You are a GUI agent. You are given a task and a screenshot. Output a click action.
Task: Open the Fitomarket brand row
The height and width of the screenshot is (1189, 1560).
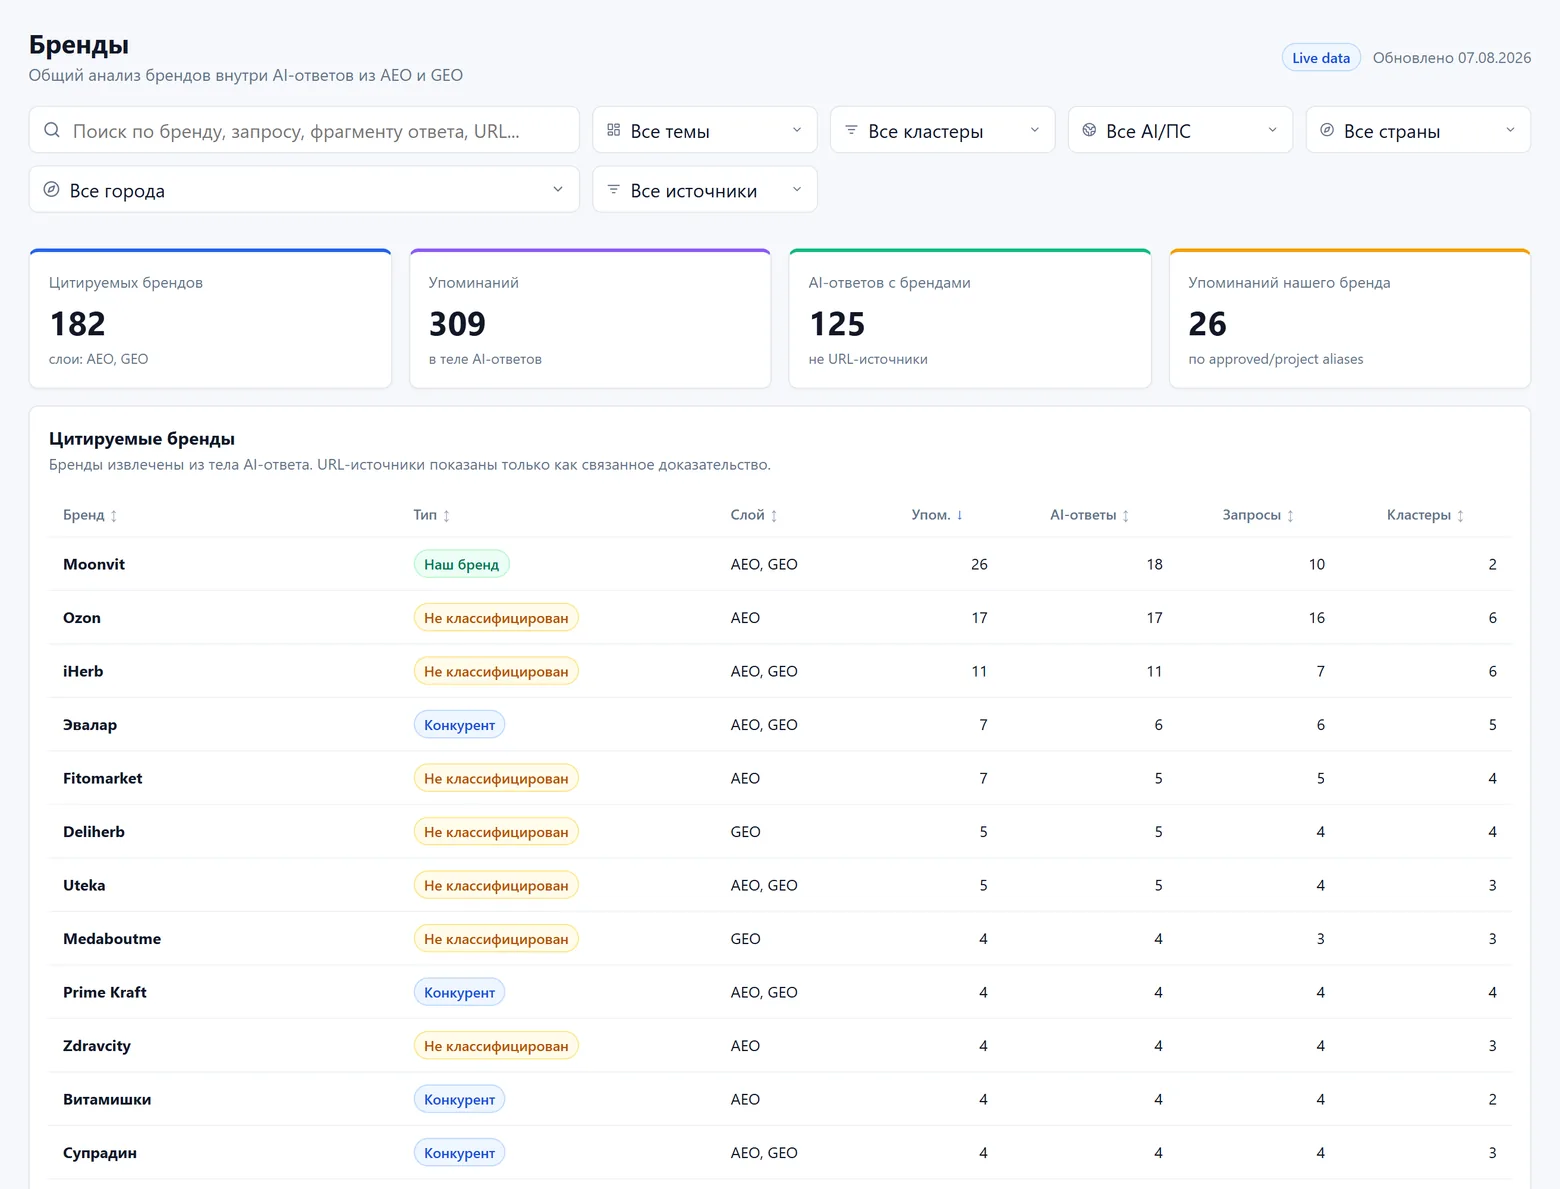pos(780,778)
